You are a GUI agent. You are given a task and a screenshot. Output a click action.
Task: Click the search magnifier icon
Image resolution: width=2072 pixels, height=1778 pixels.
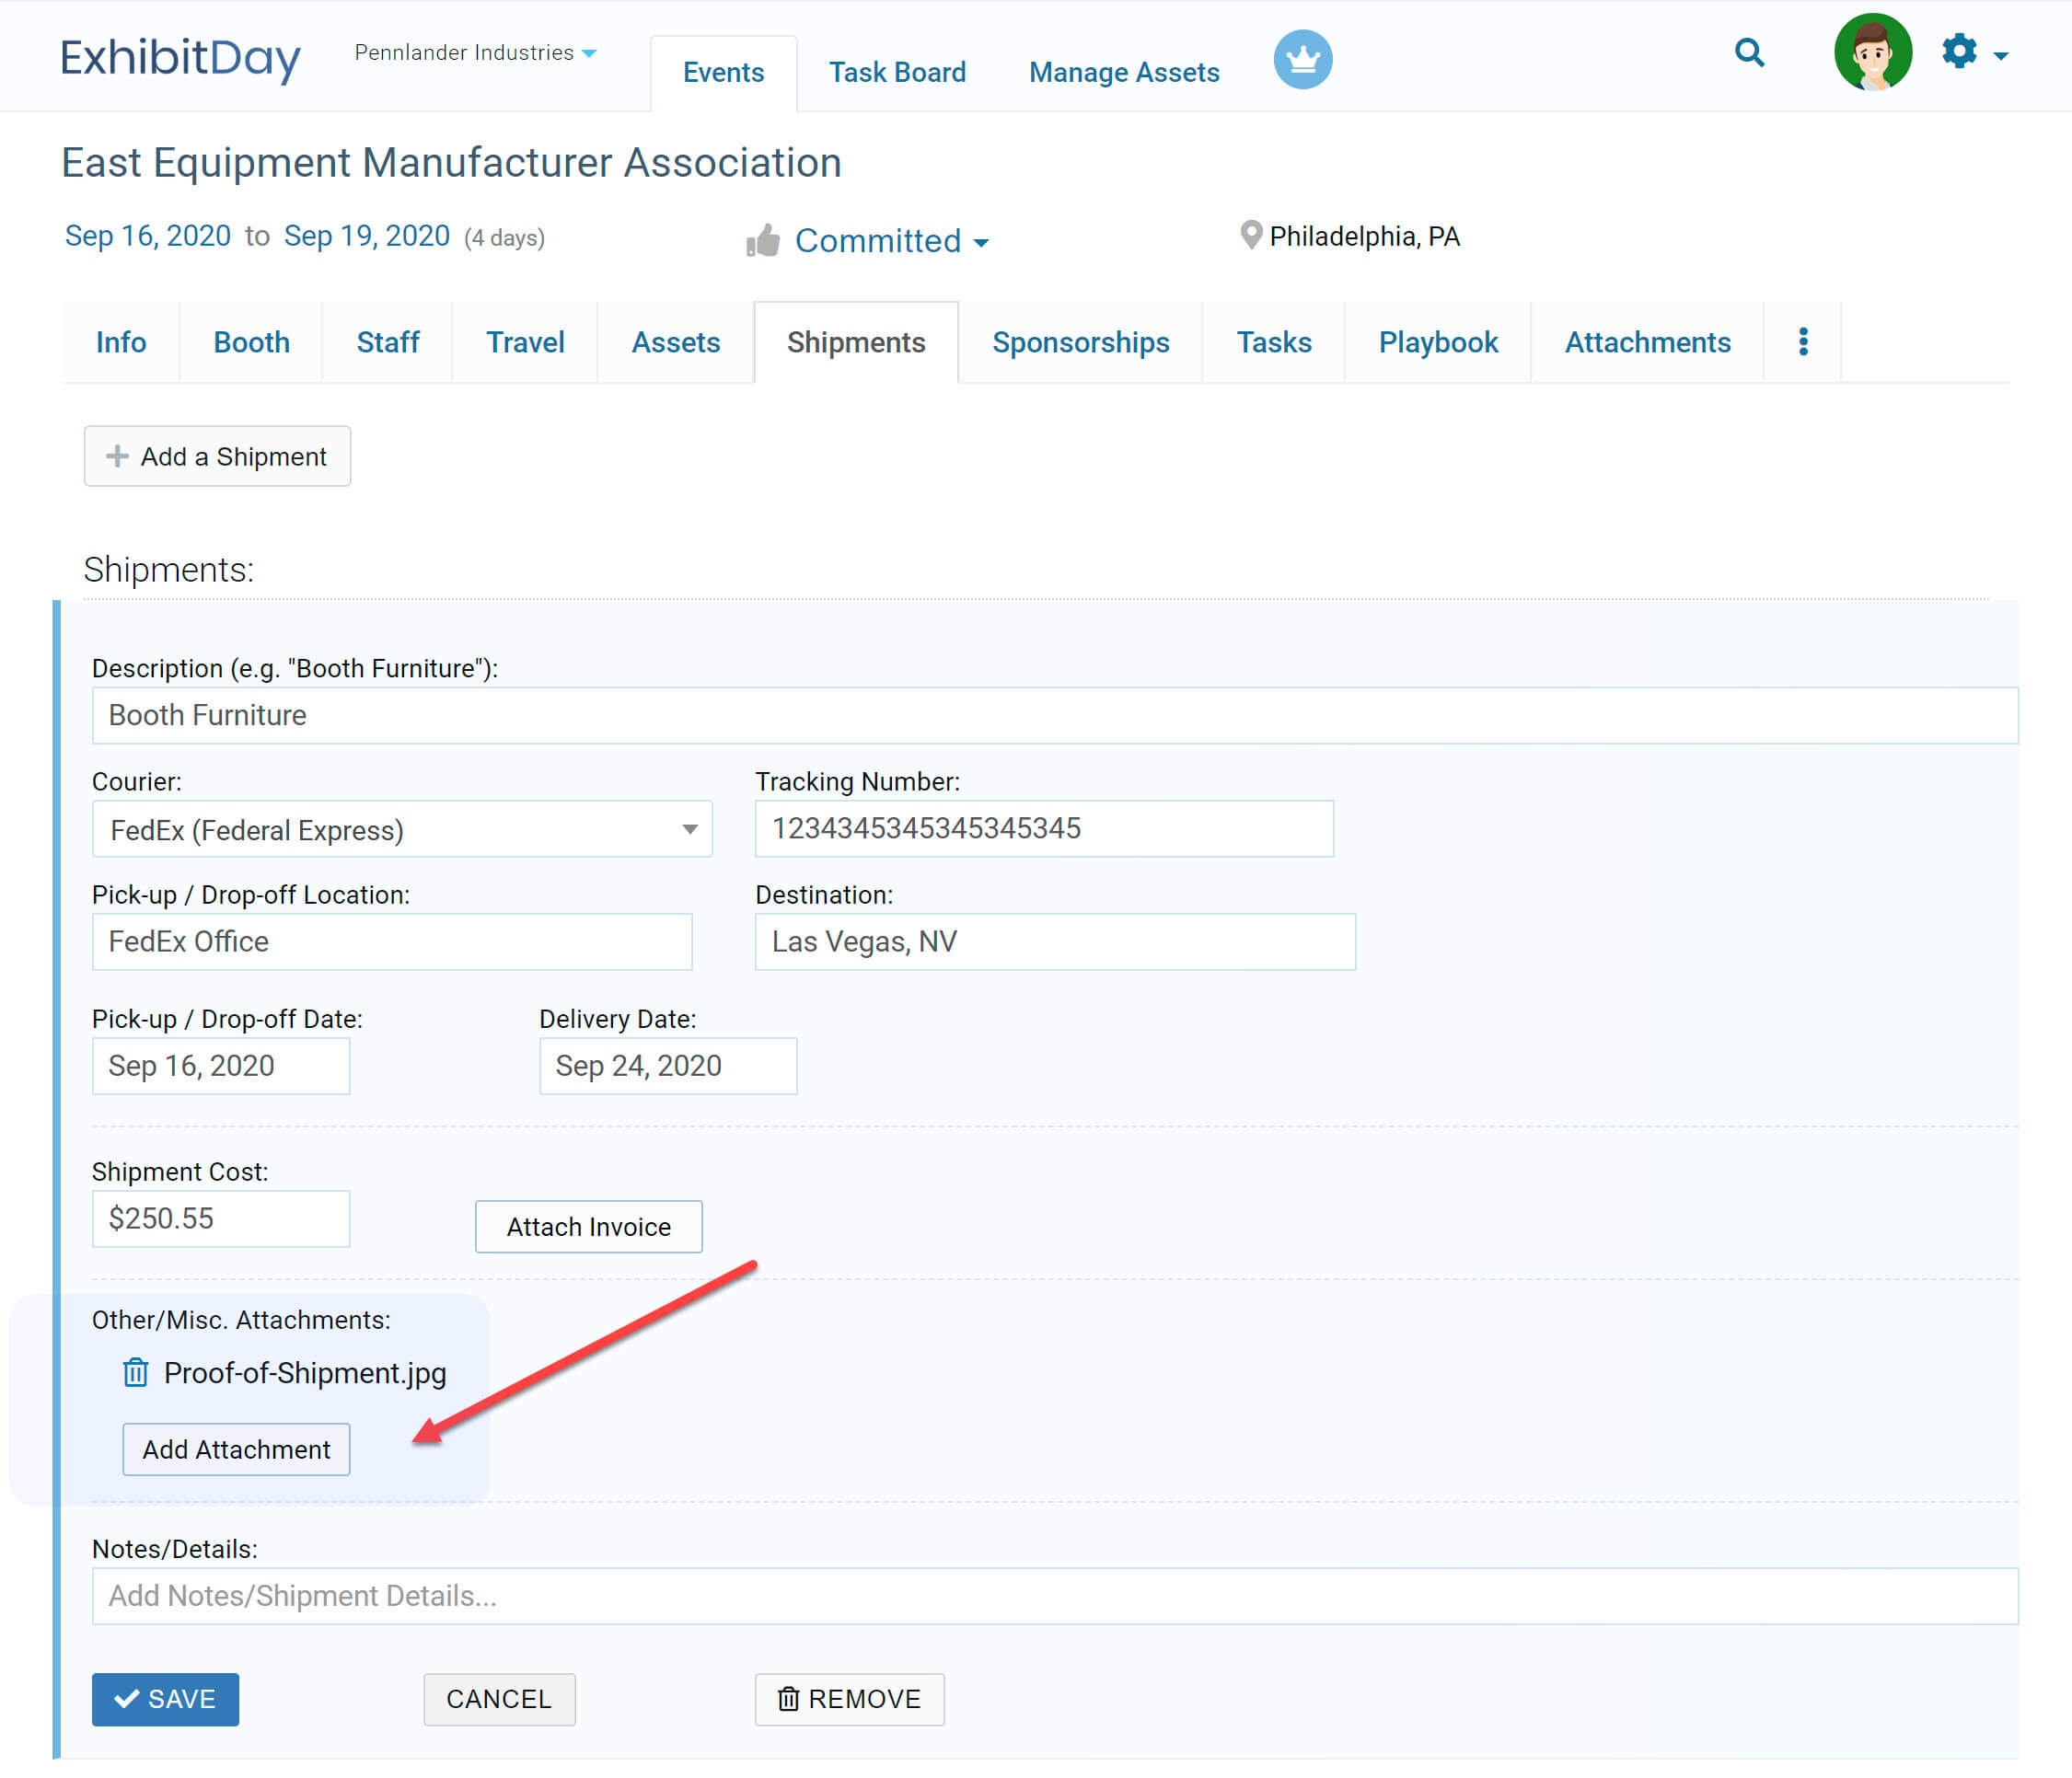[1749, 52]
